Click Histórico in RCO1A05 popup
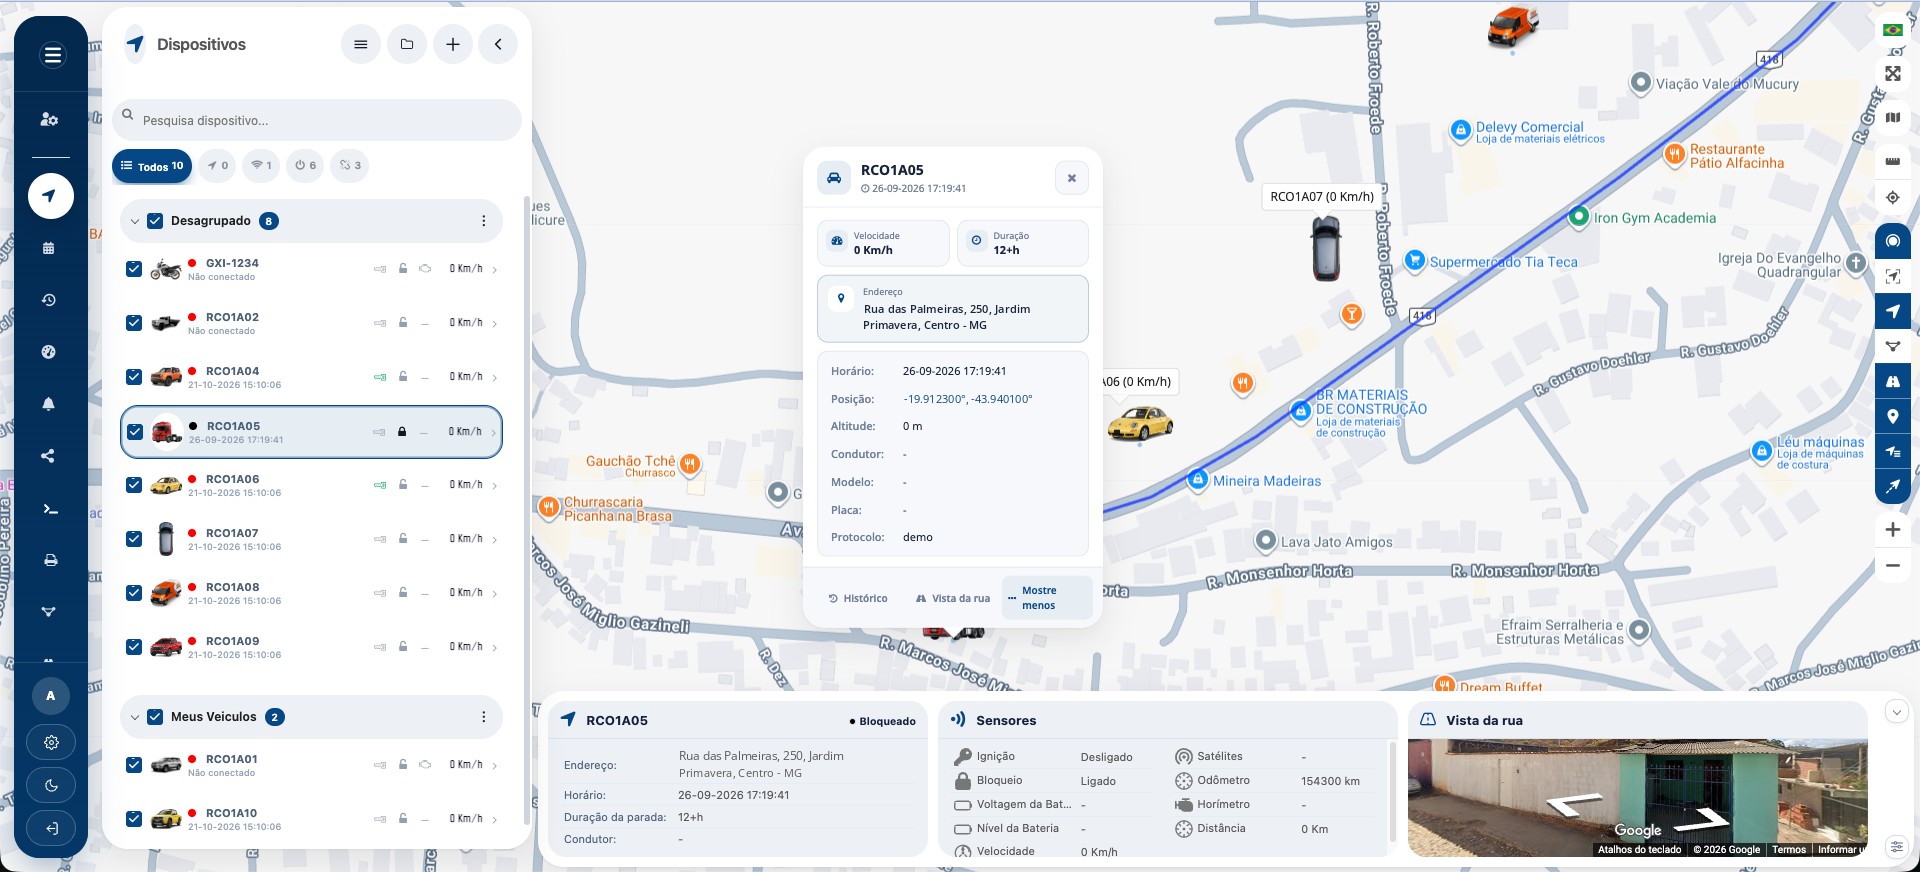This screenshot has width=1920, height=872. 858,599
